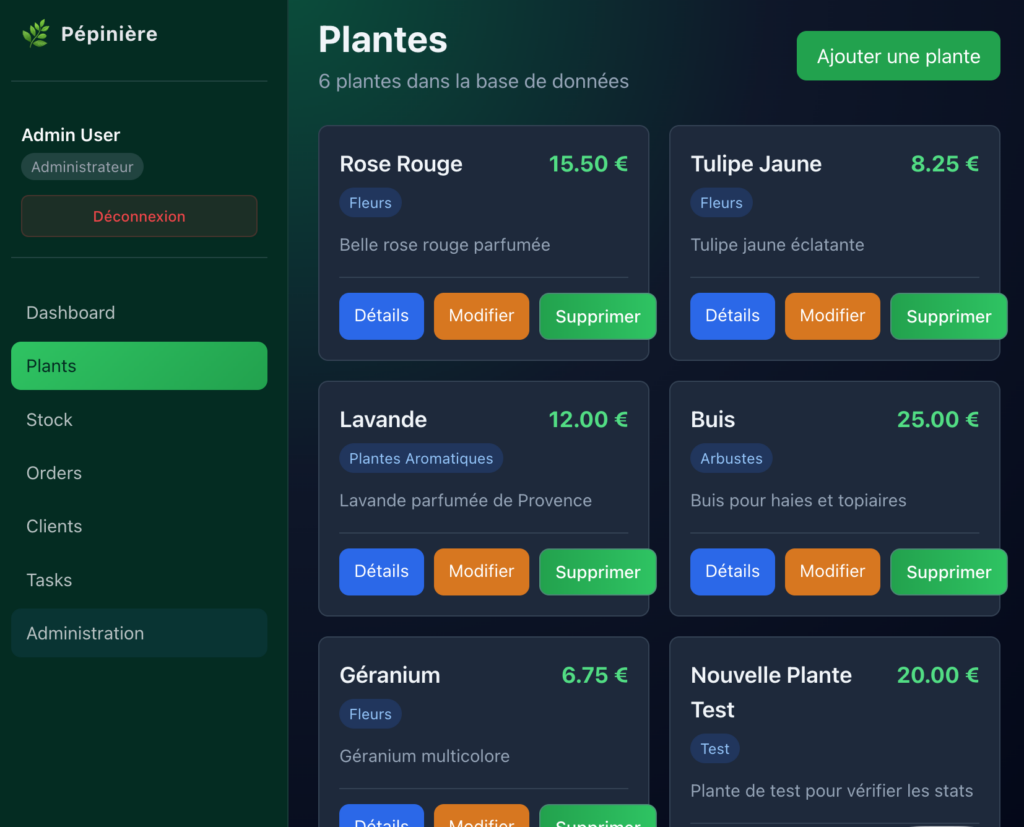Open the Administration section
Viewport: 1024px width, 827px height.
pyautogui.click(x=139, y=633)
